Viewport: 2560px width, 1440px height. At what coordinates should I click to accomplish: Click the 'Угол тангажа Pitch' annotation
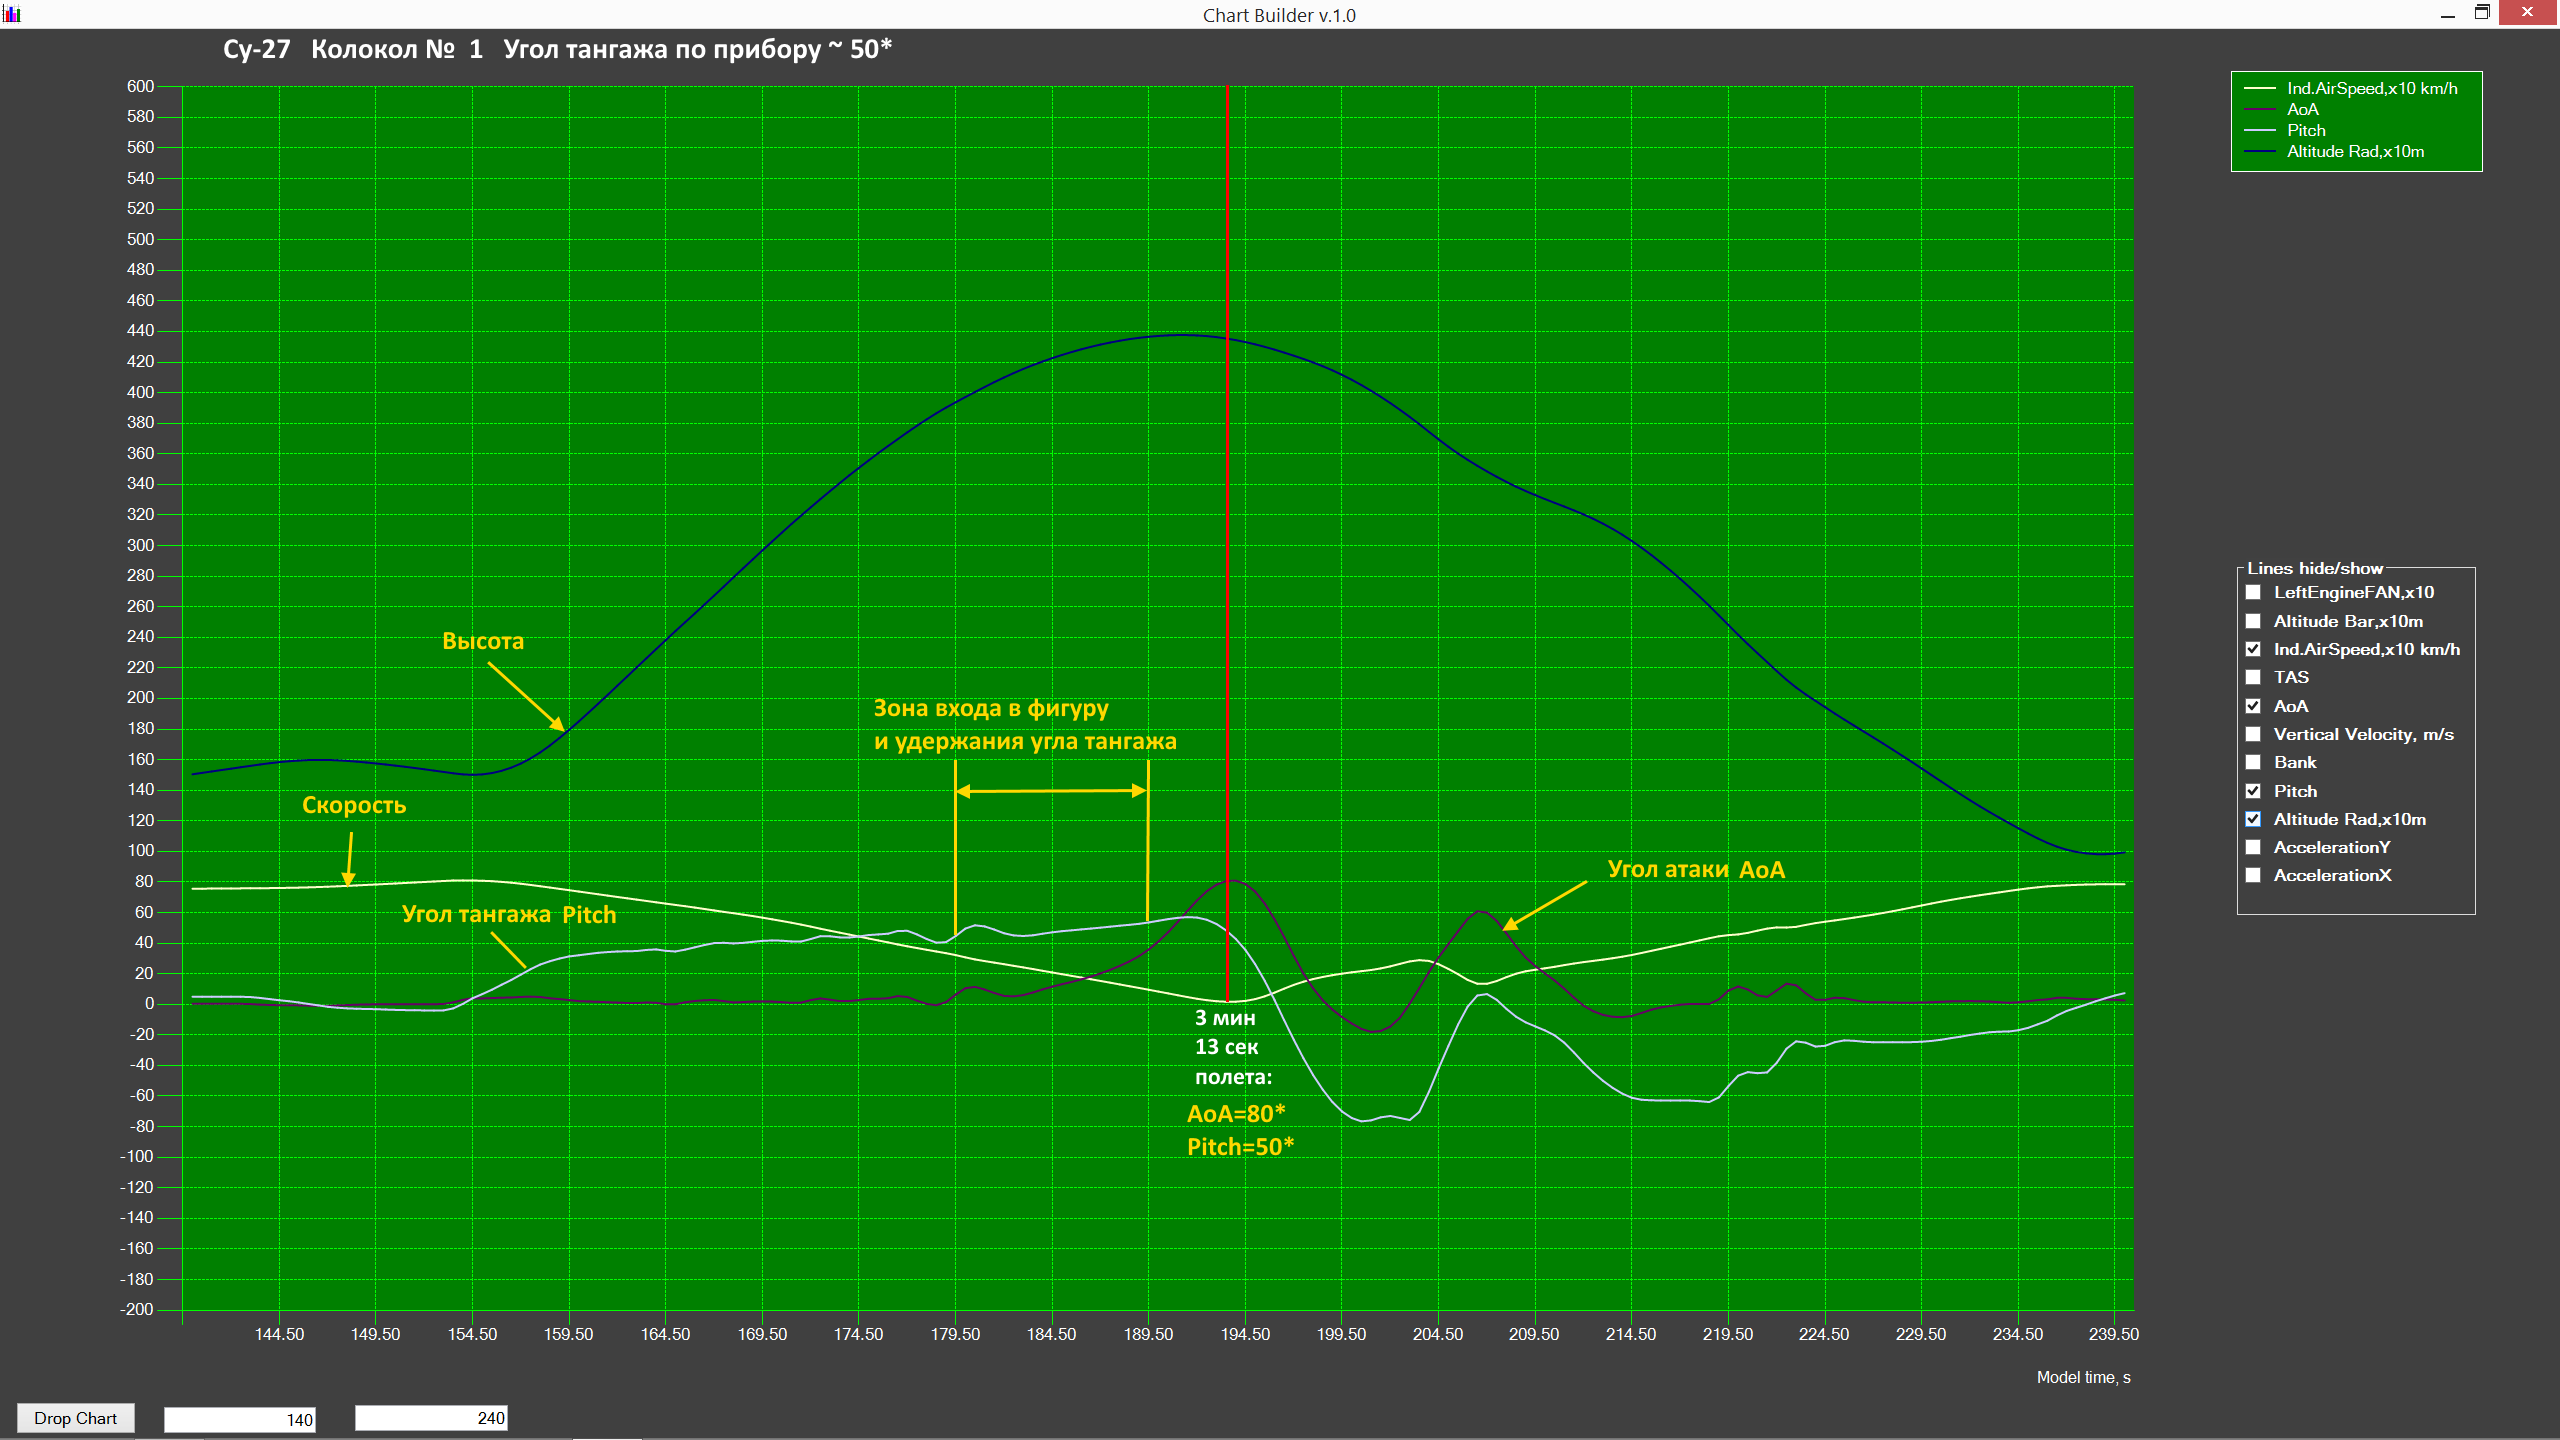click(x=509, y=914)
